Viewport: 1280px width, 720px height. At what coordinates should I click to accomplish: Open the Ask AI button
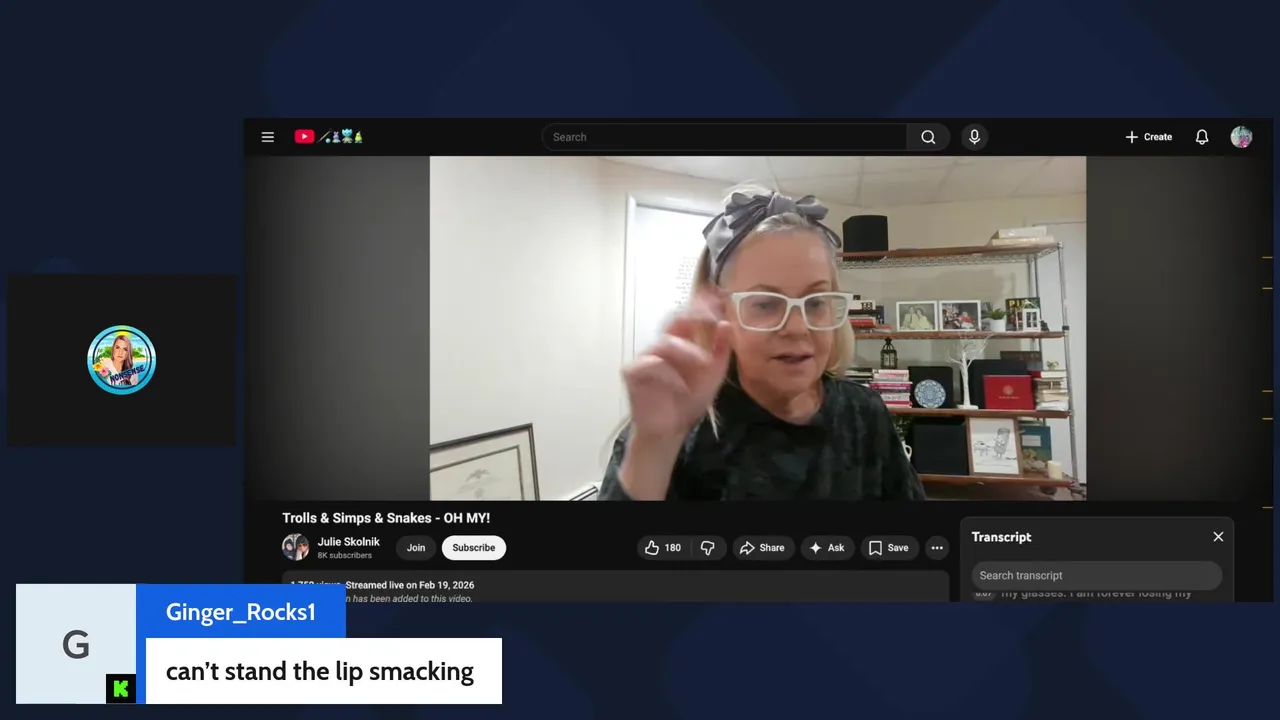827,548
